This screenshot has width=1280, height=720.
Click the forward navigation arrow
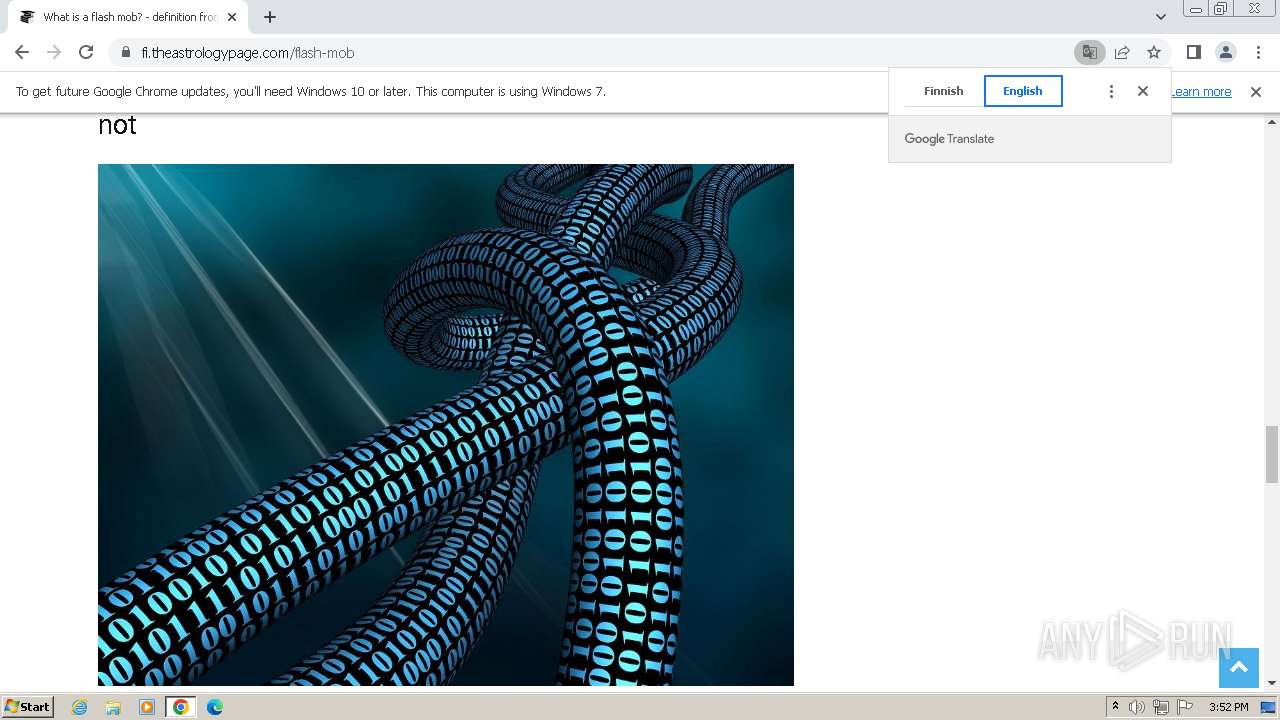click(54, 52)
